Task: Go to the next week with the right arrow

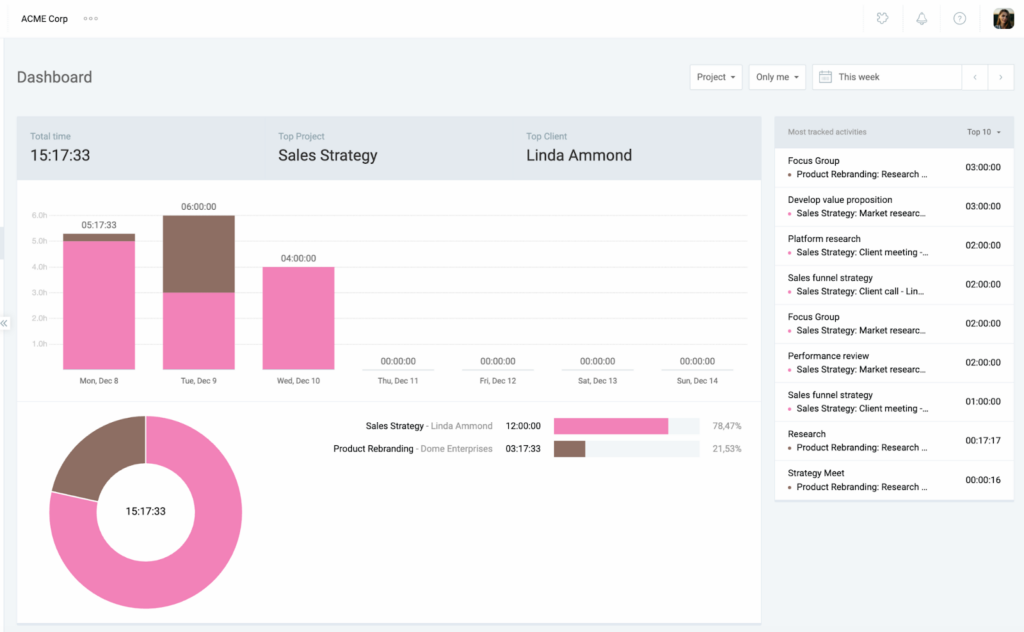Action: pyautogui.click(x=1001, y=77)
